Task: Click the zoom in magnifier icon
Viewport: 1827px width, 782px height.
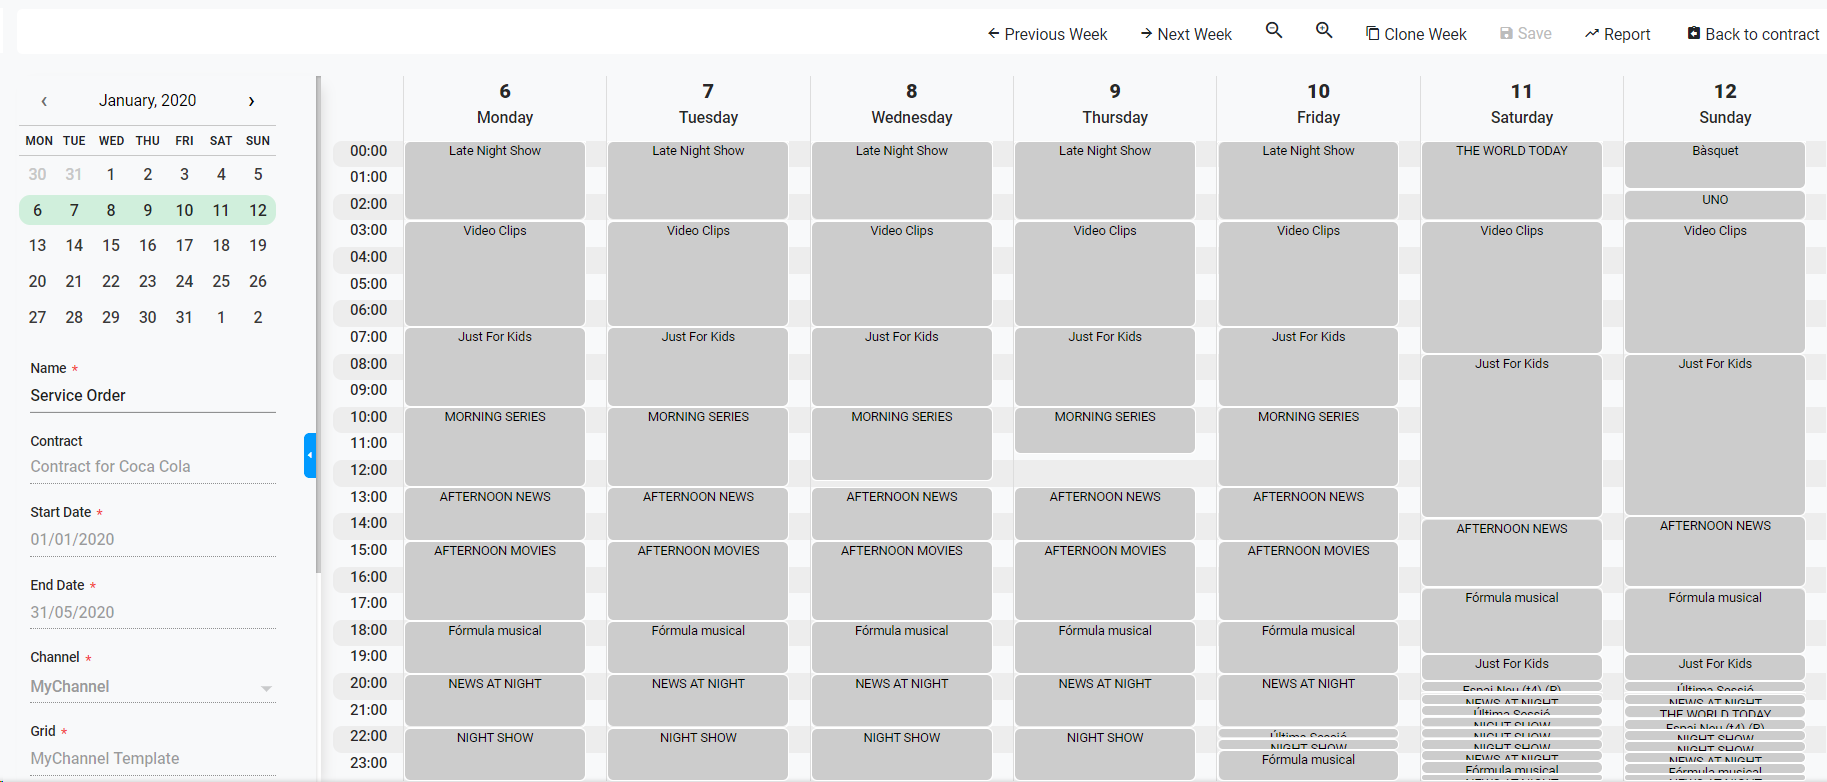Action: point(1323,31)
